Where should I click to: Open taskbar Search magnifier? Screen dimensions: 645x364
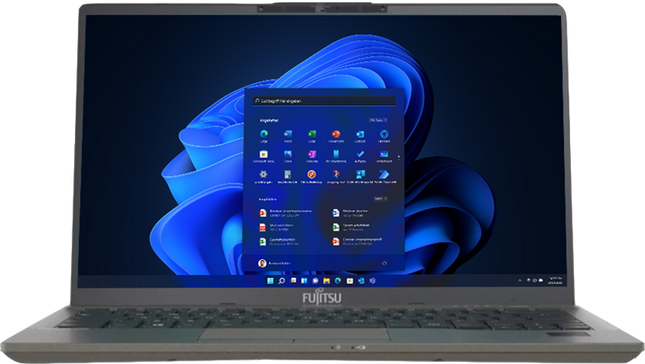coord(282,281)
